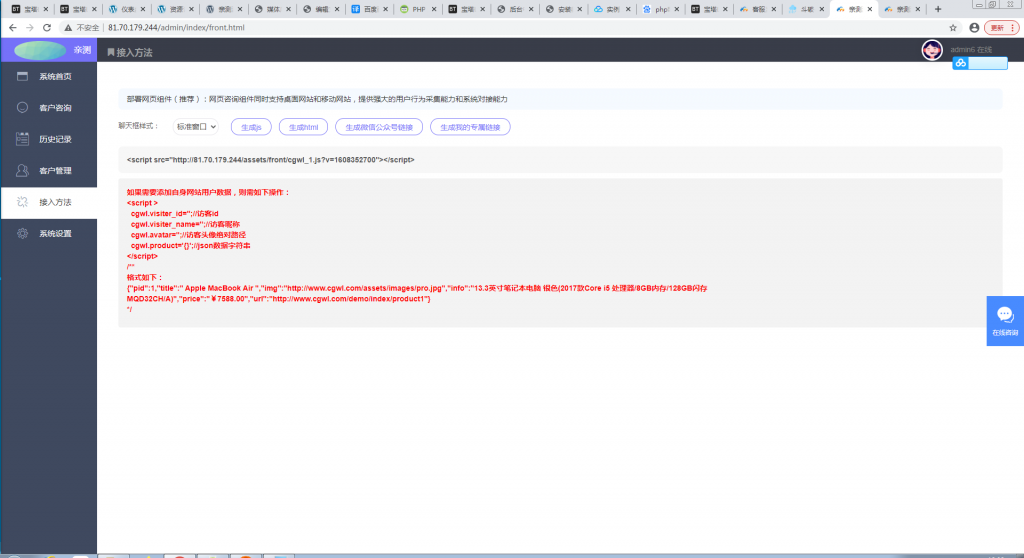Click the 客户咨询 chat bubble icon
This screenshot has height=558, width=1024.
pos(22,107)
